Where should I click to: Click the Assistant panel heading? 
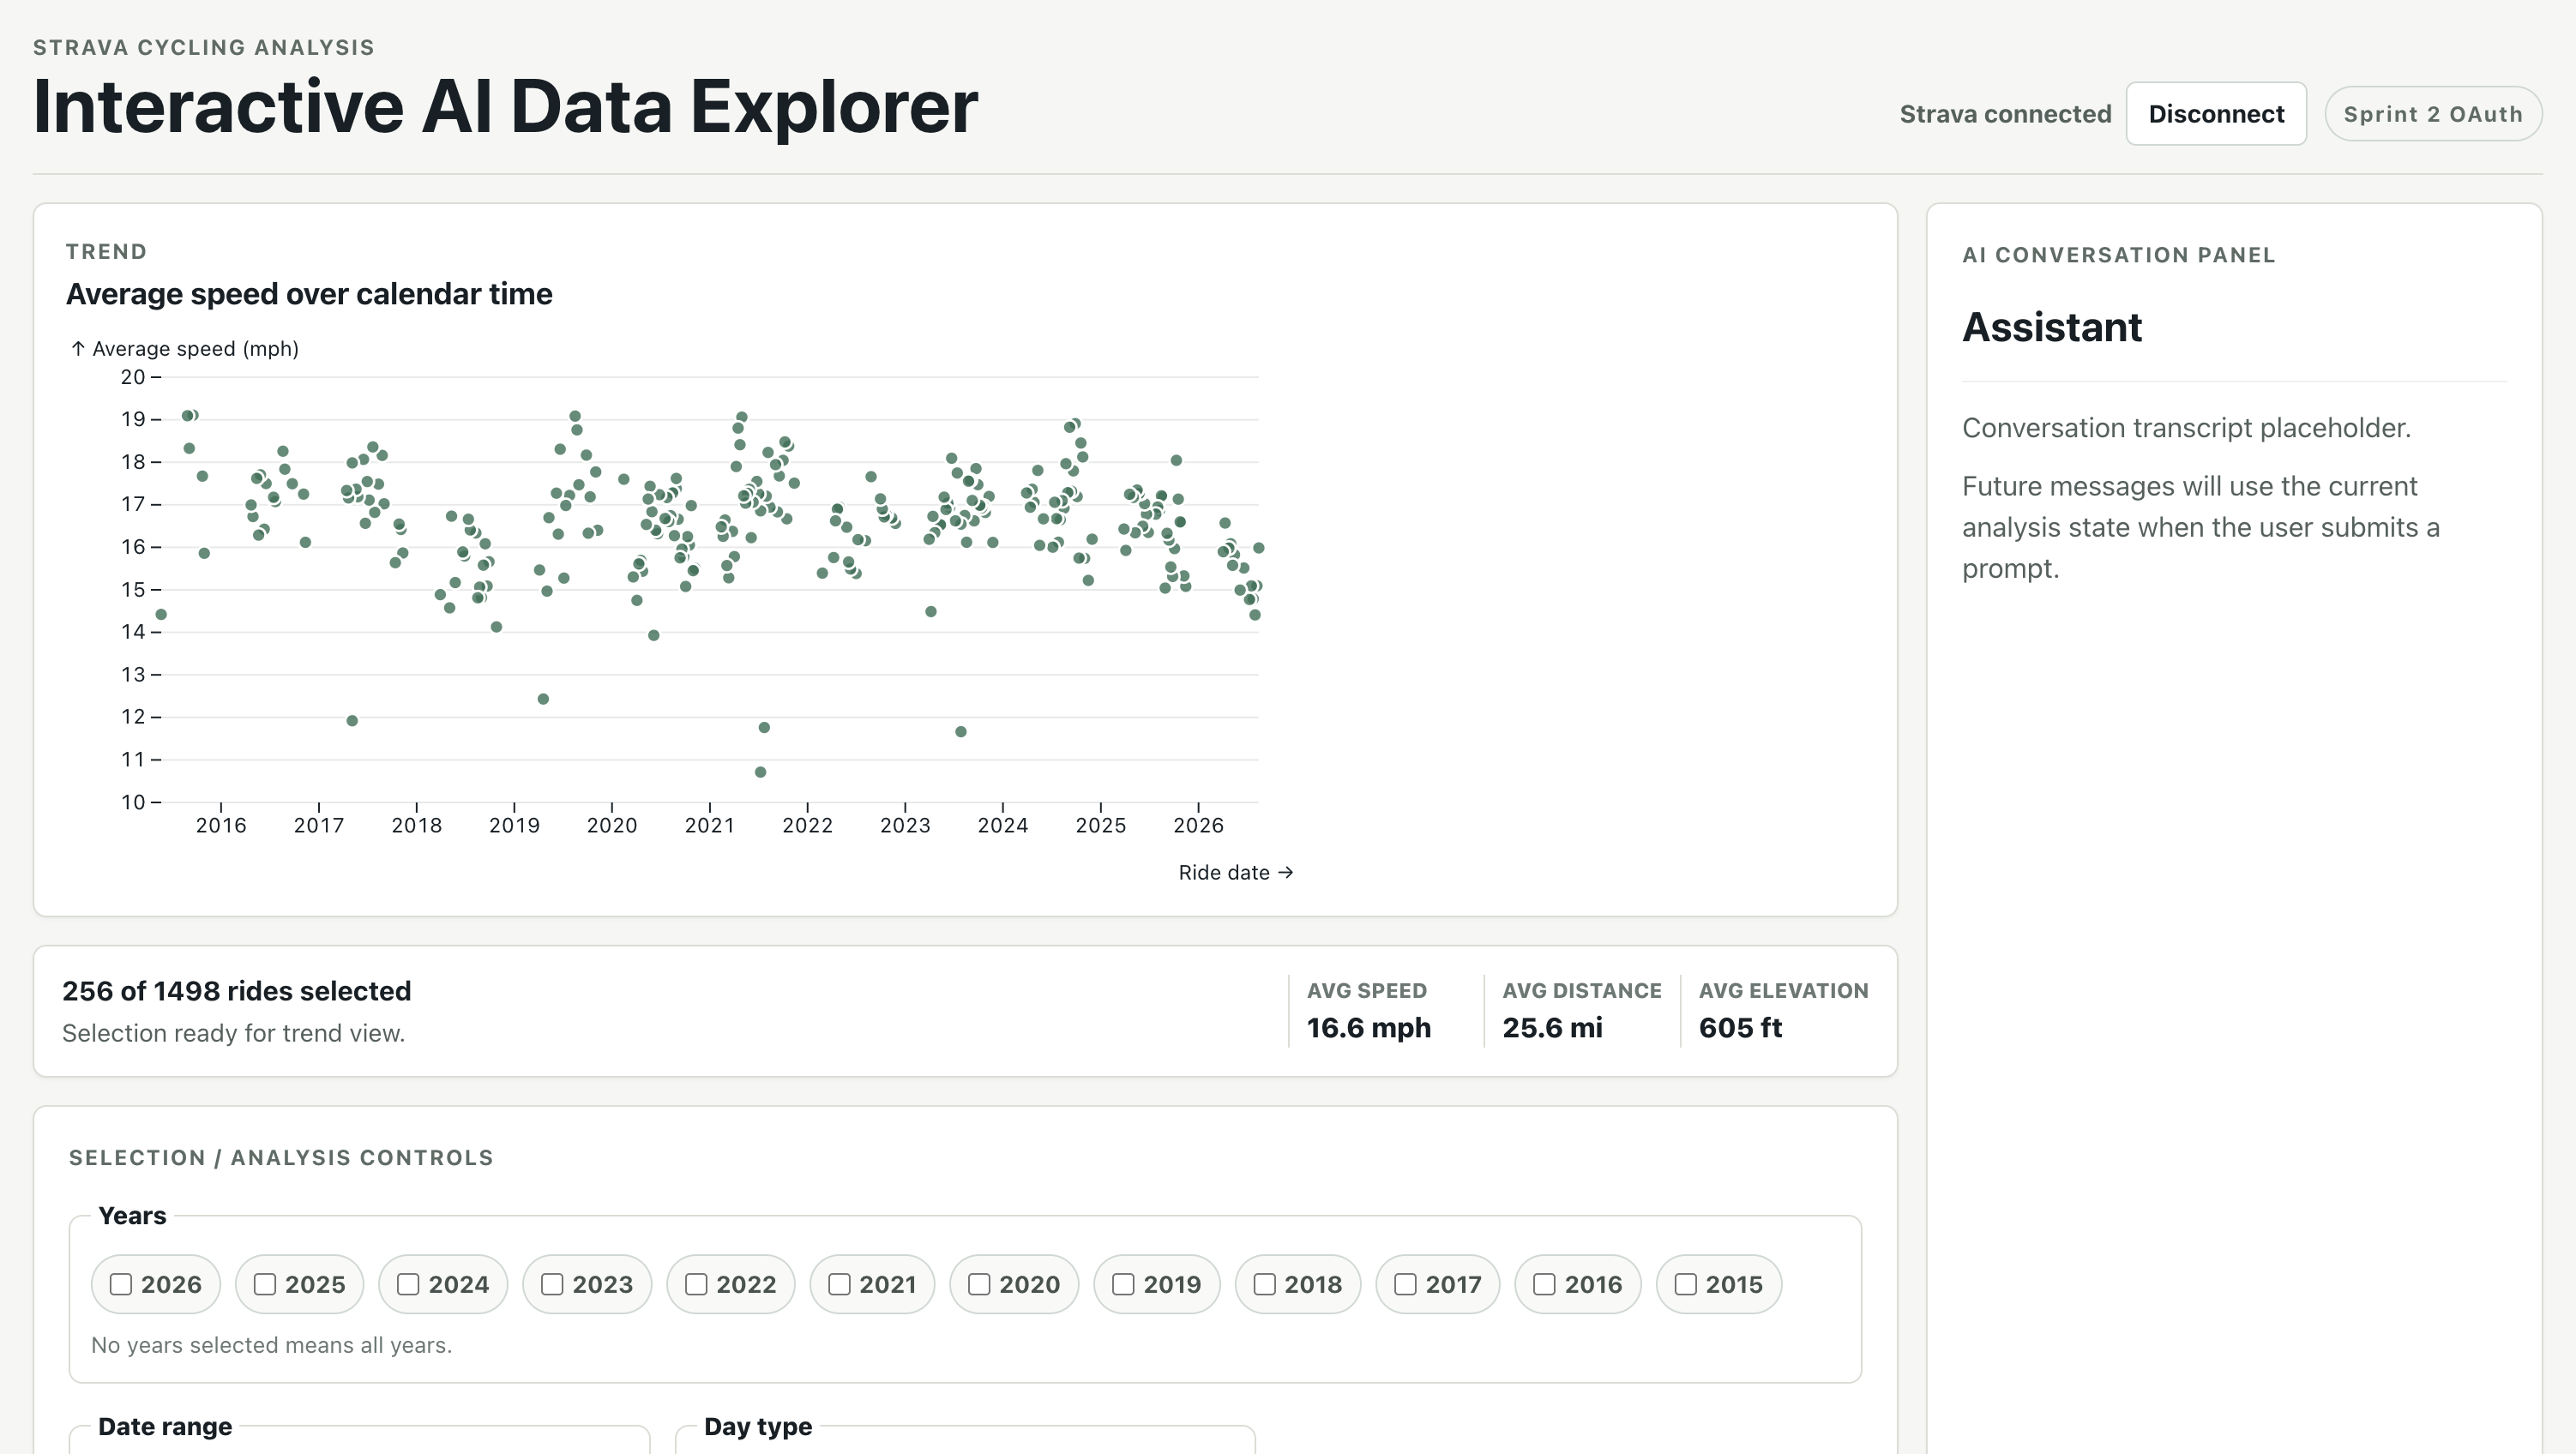(x=2052, y=327)
